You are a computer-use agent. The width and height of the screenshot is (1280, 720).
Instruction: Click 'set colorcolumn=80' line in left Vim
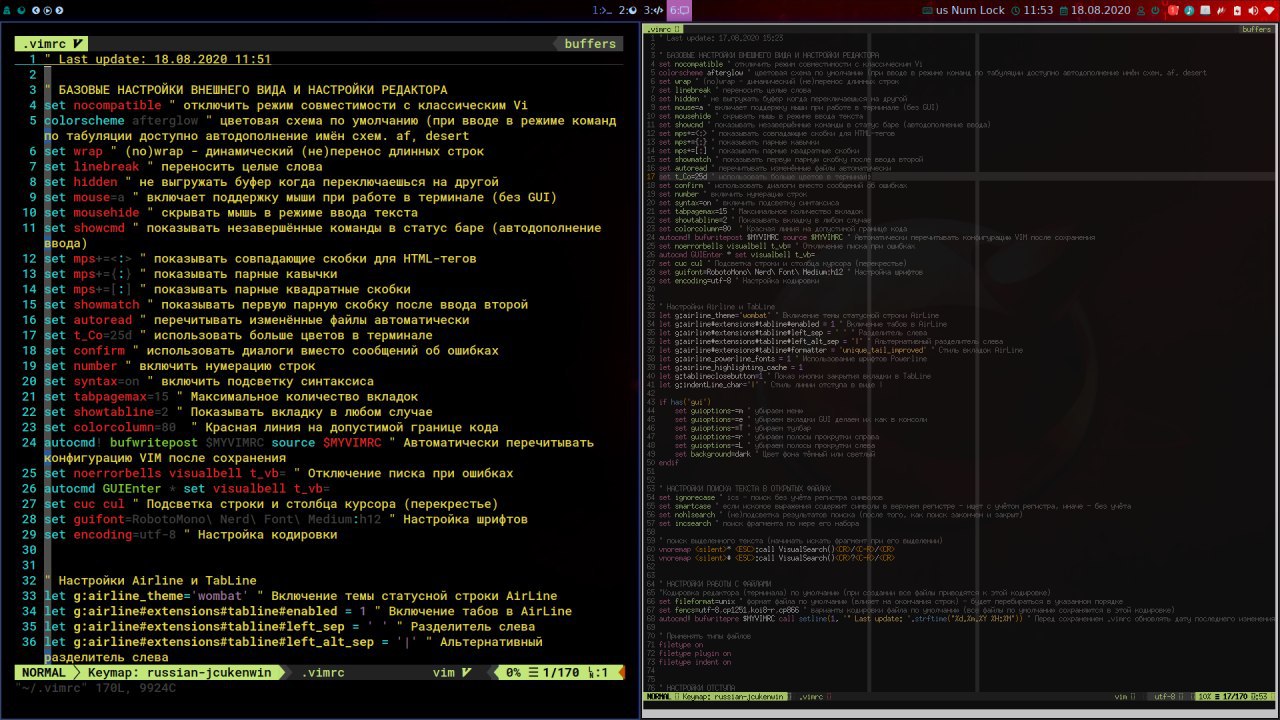pos(271,427)
